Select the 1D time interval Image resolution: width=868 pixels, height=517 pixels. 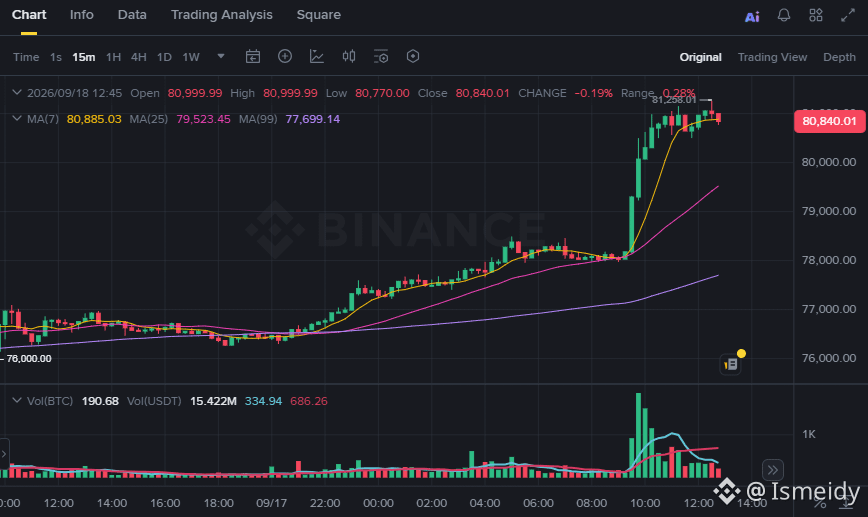pos(164,57)
